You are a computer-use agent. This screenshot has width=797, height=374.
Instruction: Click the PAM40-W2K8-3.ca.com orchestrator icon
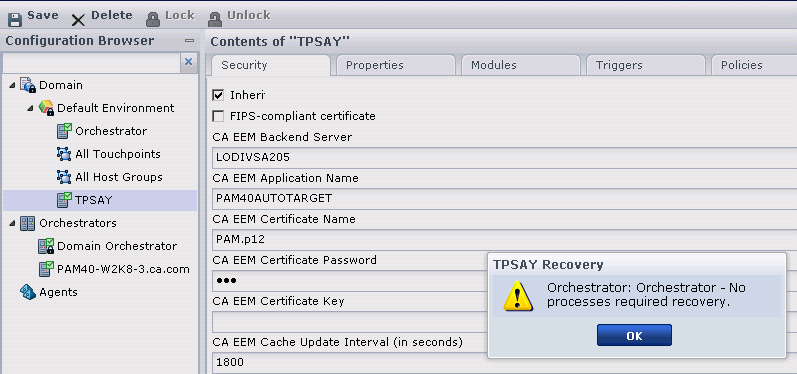click(x=46, y=269)
